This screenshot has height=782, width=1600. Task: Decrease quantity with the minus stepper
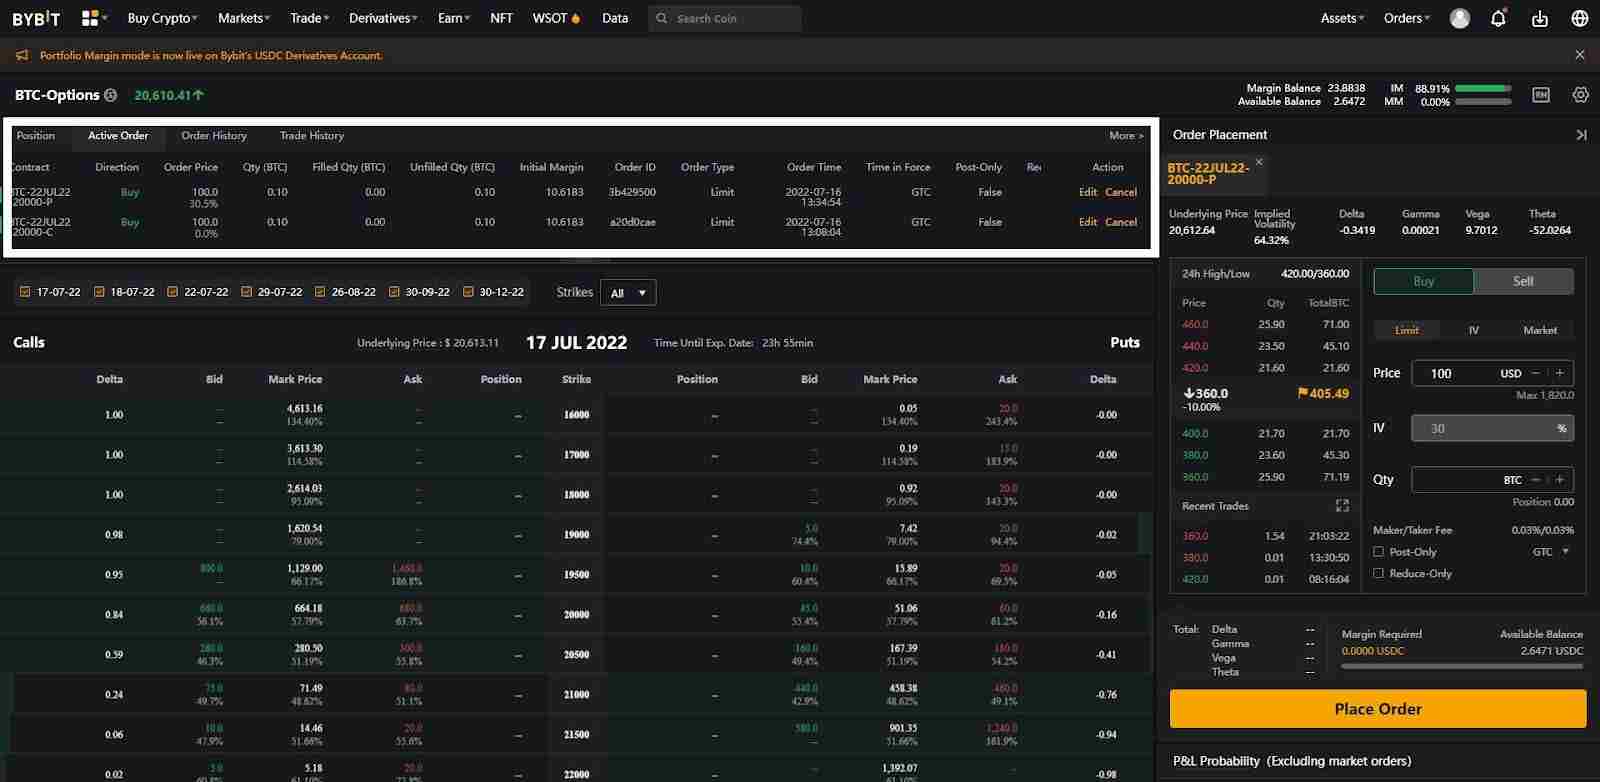coord(1536,479)
